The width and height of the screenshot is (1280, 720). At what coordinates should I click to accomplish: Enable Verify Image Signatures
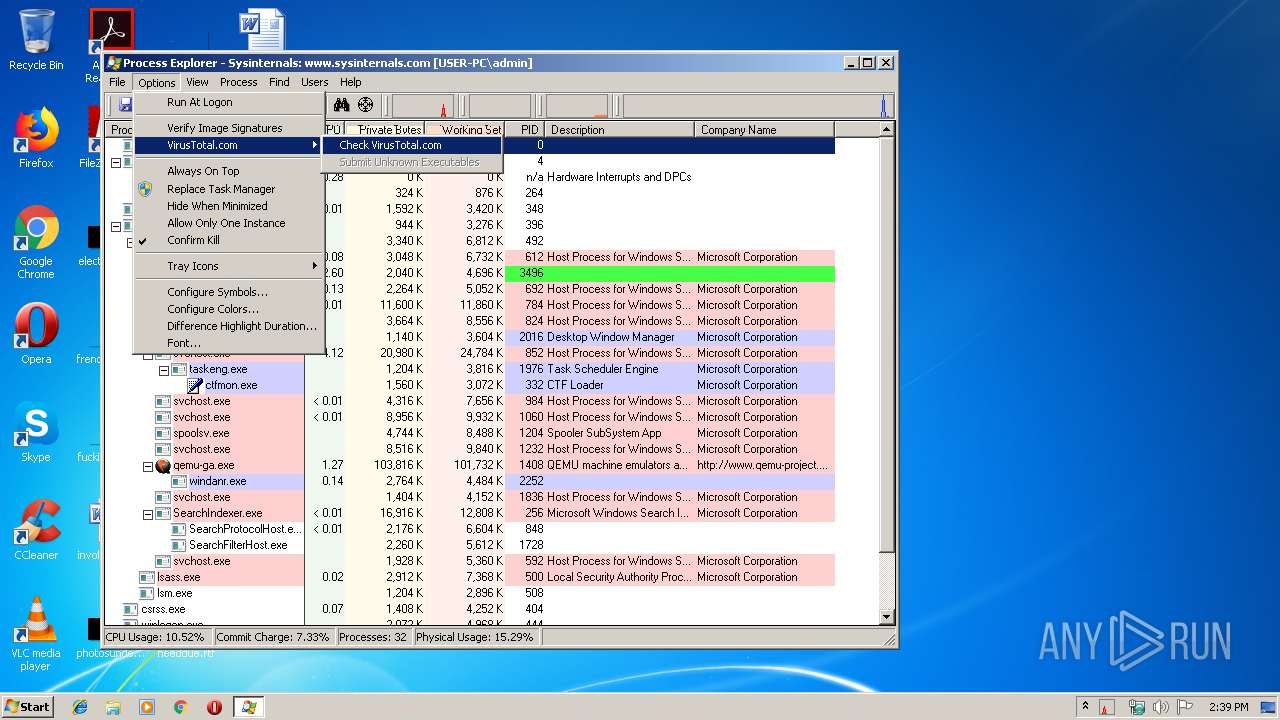pyautogui.click(x=229, y=128)
